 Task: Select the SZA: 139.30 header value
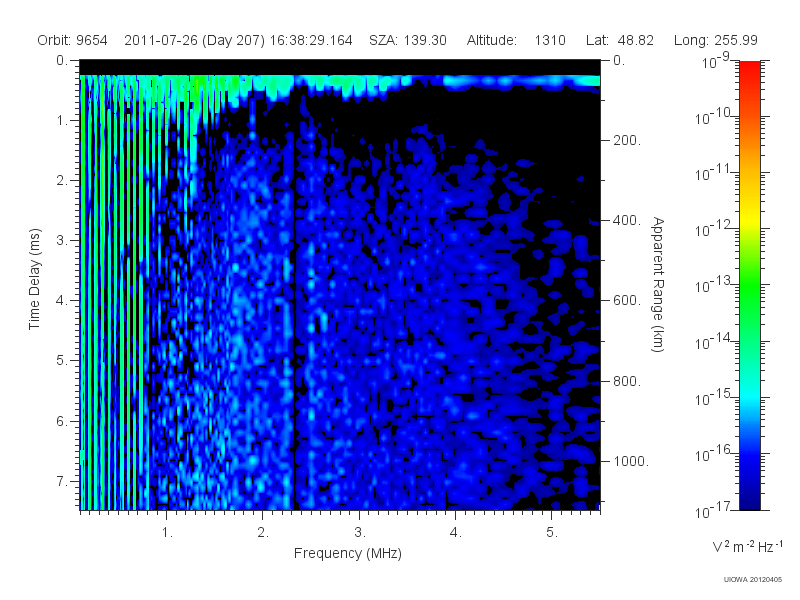pos(408,40)
